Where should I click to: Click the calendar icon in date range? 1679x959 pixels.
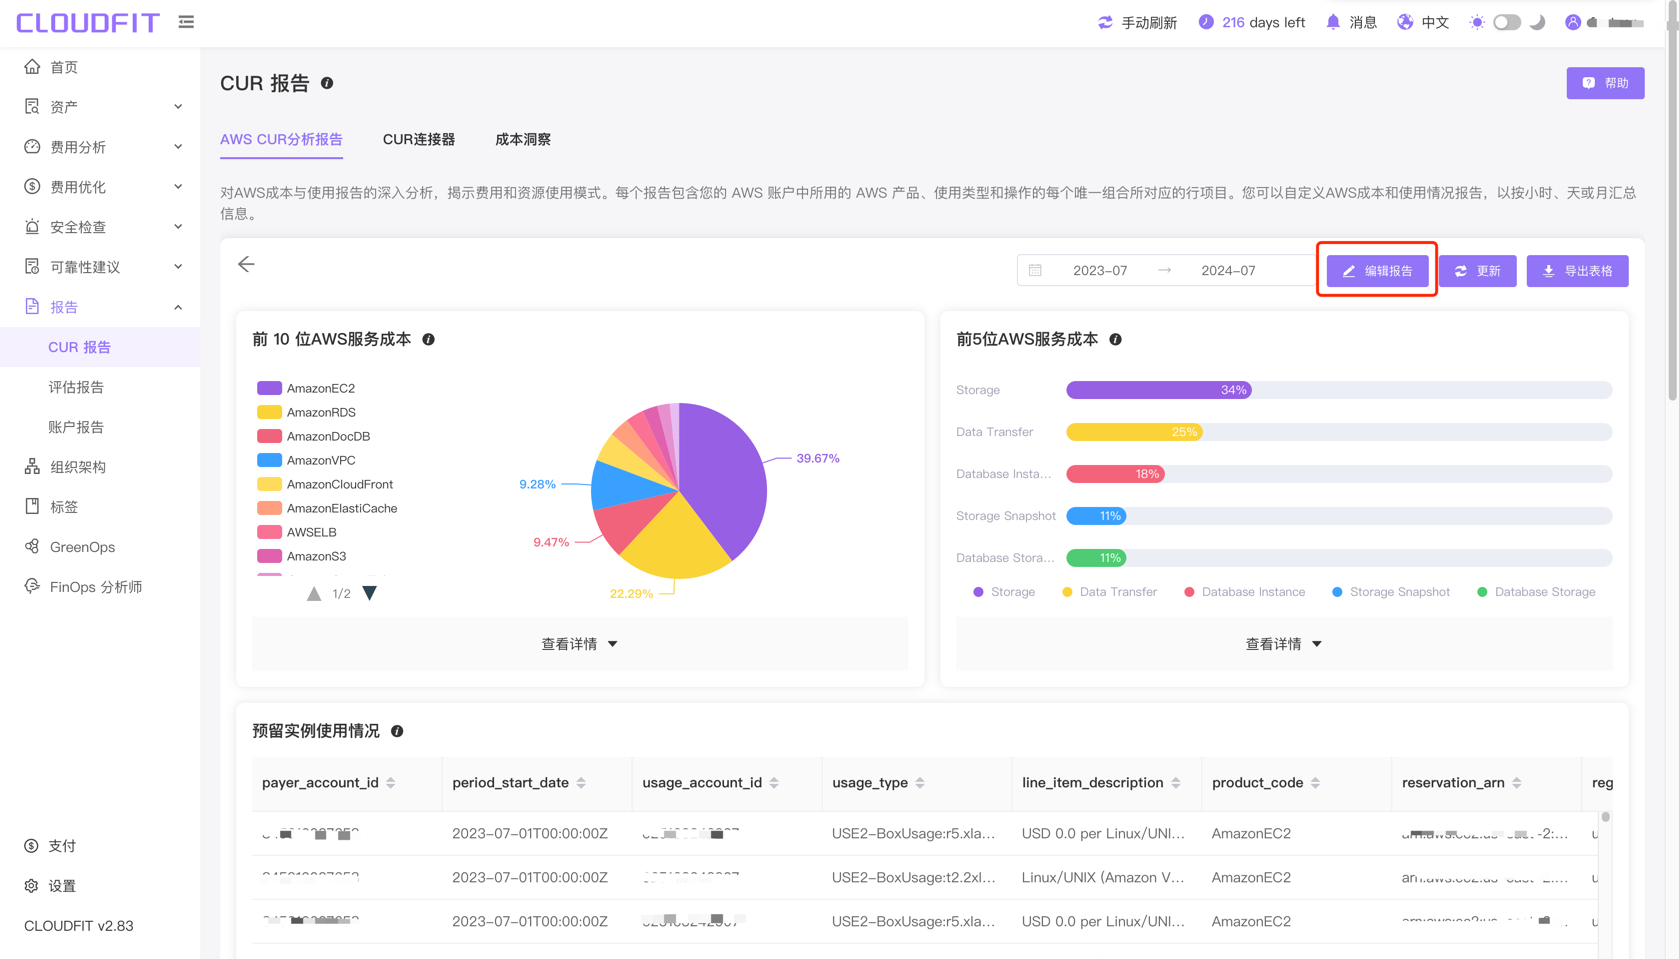pyautogui.click(x=1035, y=270)
